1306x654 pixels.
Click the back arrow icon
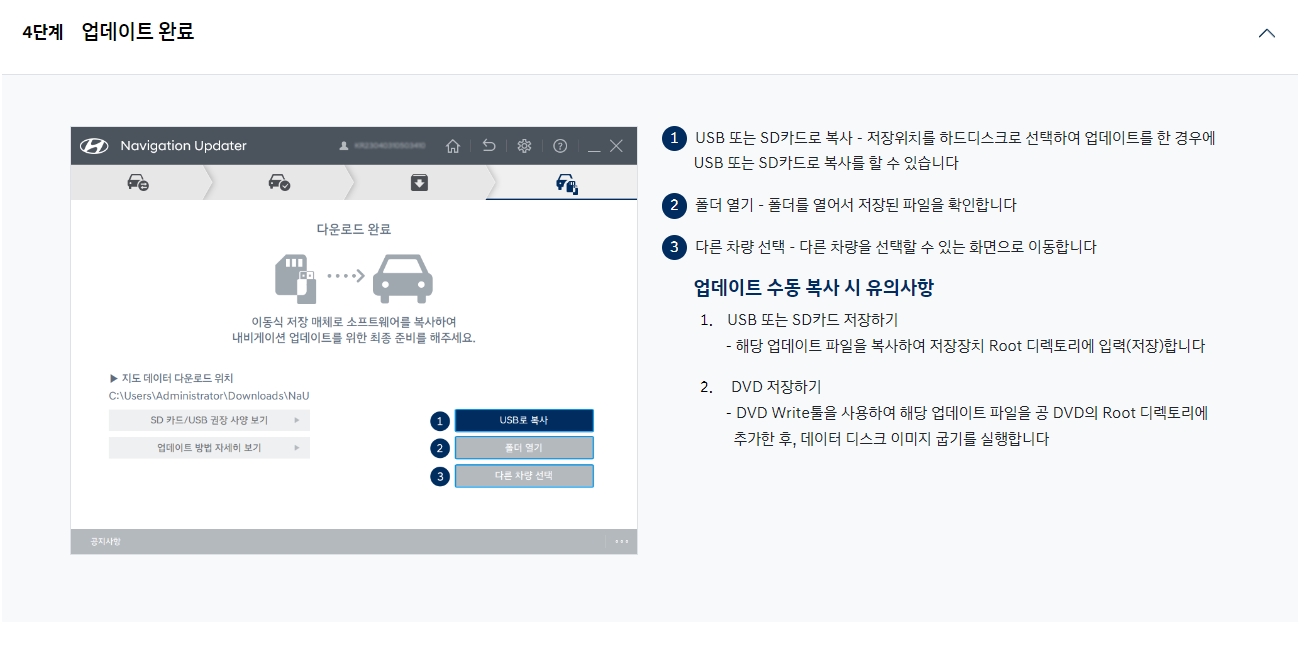coord(488,144)
